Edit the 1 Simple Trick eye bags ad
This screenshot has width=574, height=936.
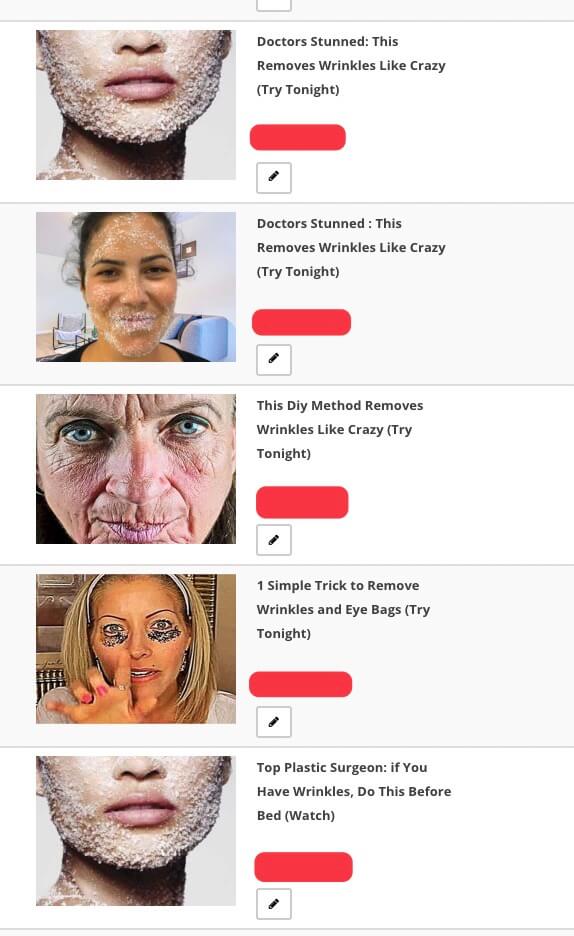(x=274, y=722)
